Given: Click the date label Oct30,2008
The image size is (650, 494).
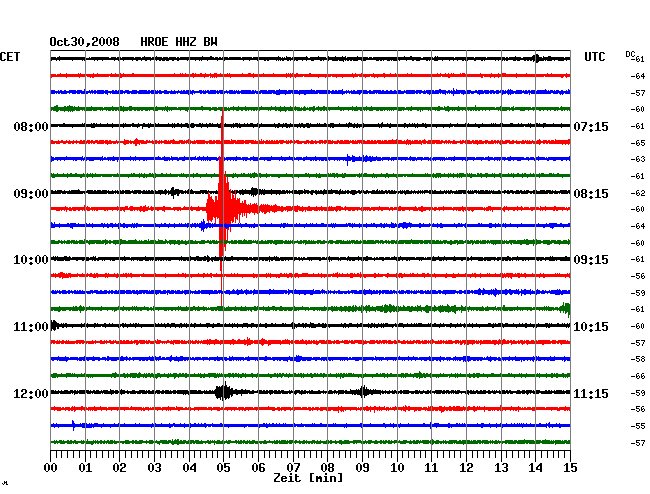Looking at the screenshot, I should pos(84,42).
